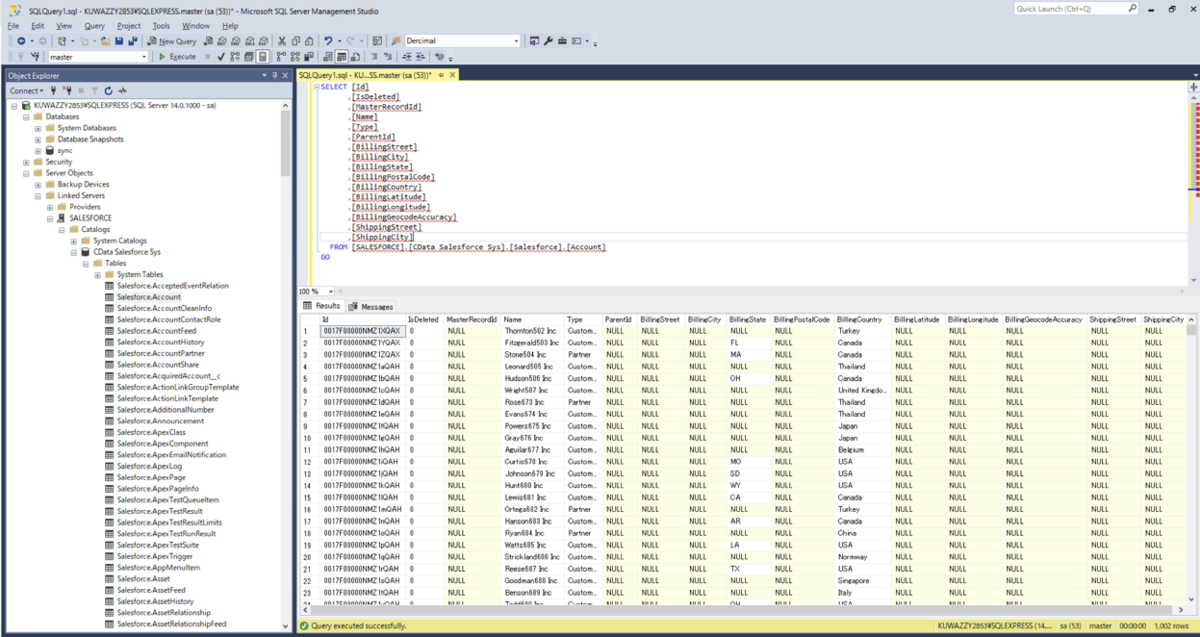This screenshot has height=637, width=1200.
Task: Click the BillingCountry column header
Action: point(862,319)
